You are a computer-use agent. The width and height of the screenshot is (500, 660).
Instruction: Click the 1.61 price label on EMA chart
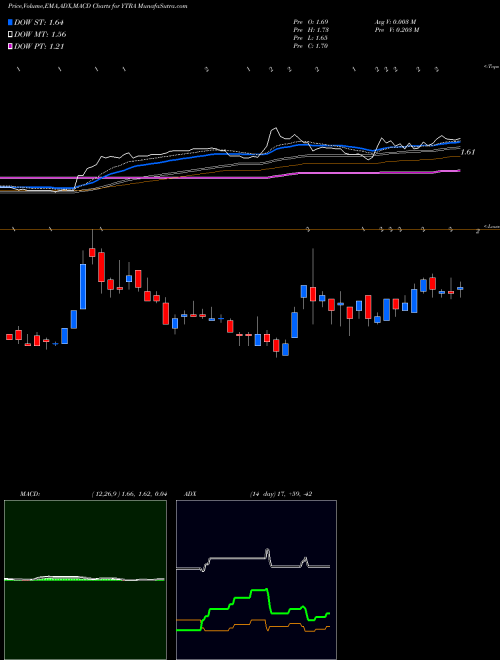point(468,152)
